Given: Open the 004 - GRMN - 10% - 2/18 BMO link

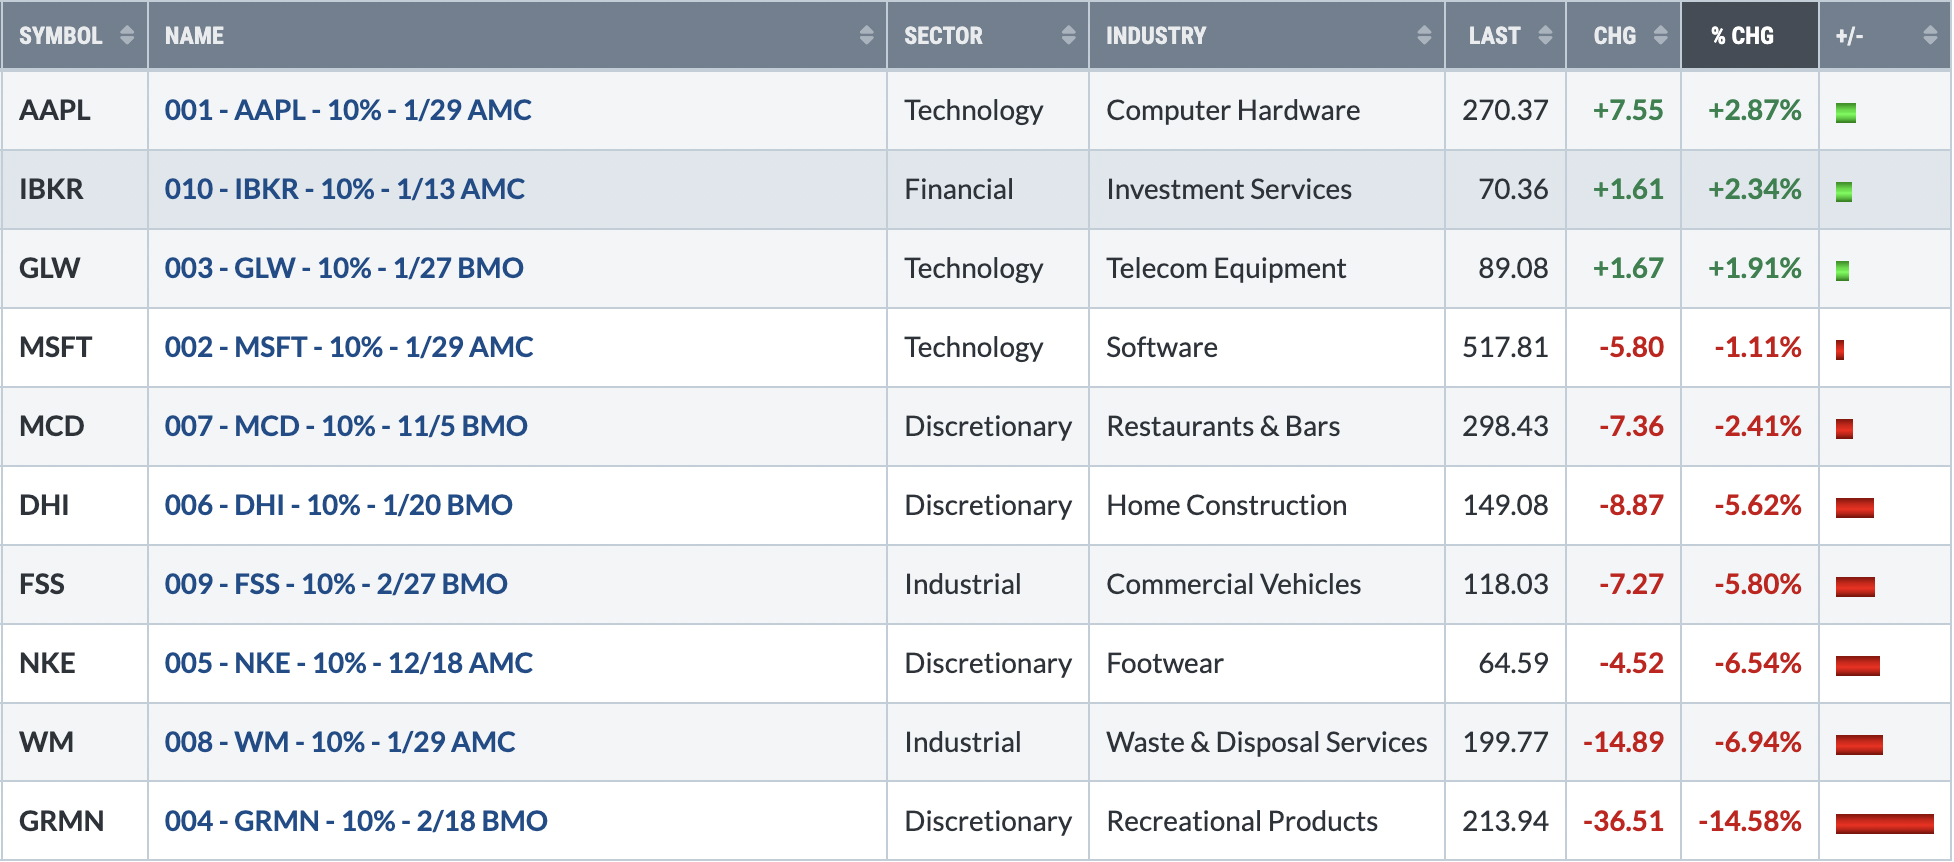Looking at the screenshot, I should (x=356, y=821).
